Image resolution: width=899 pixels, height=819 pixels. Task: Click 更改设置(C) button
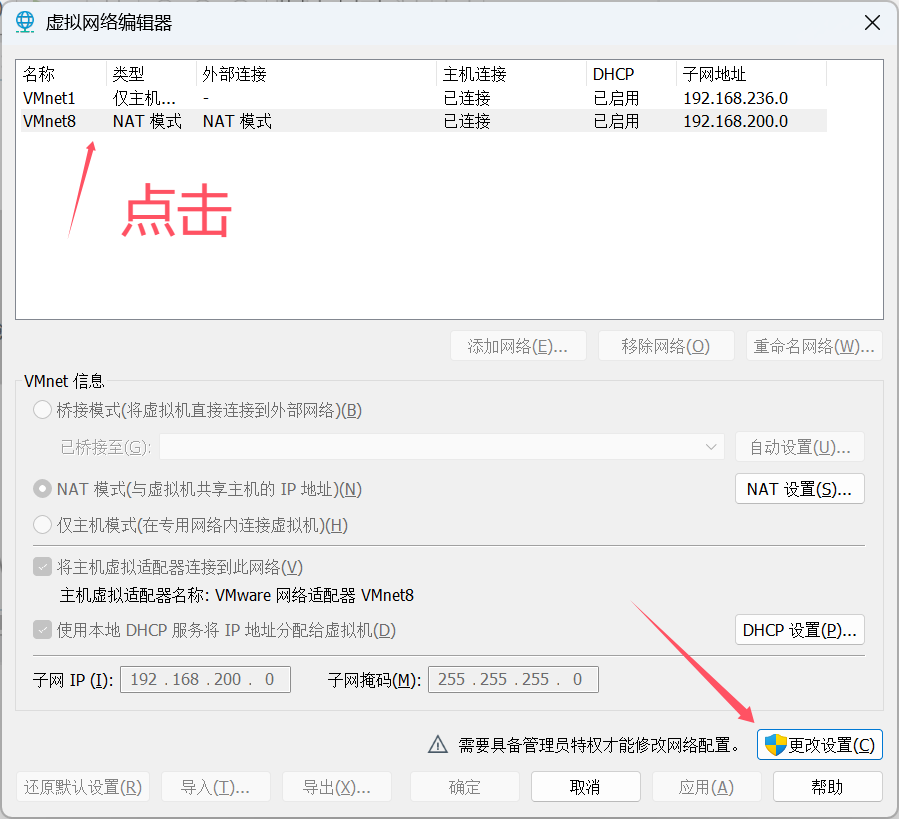[x=819, y=745]
